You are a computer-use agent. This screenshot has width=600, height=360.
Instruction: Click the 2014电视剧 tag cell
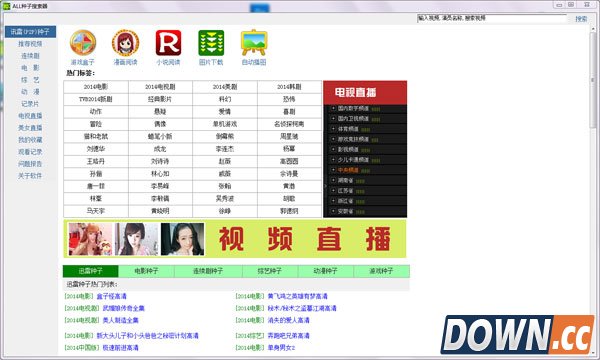pyautogui.click(x=160, y=87)
